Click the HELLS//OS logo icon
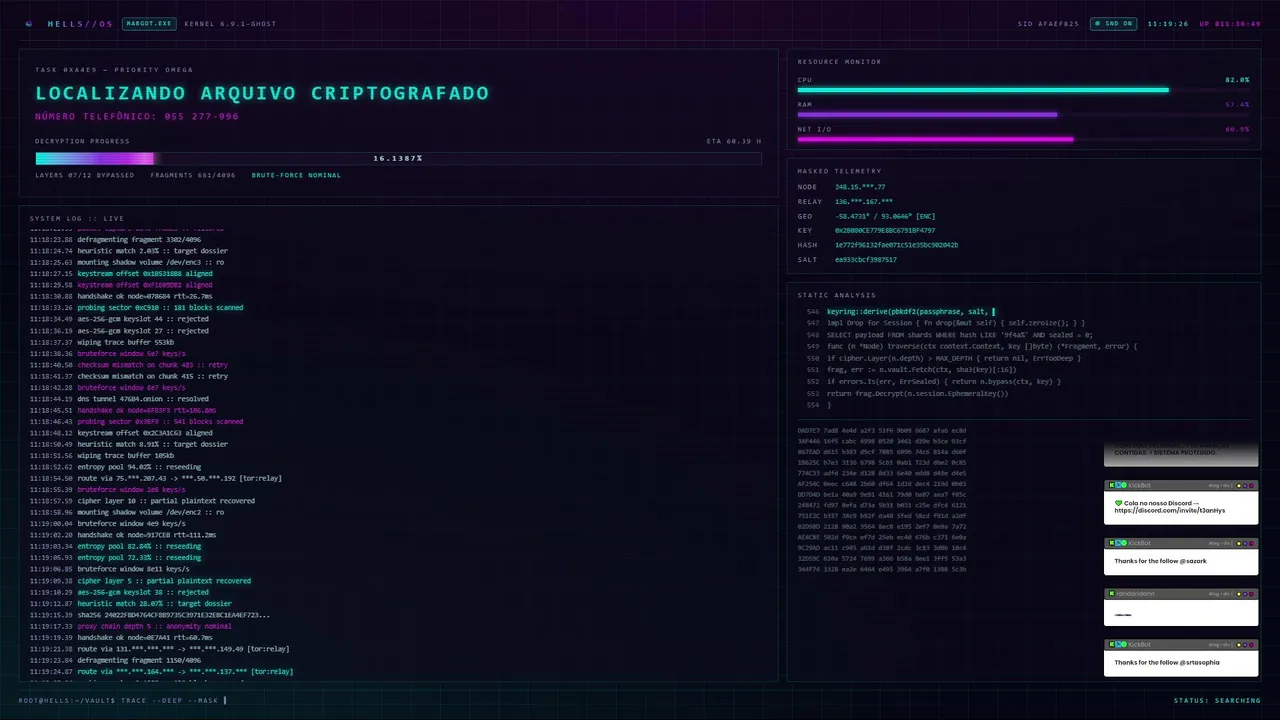 [29, 23]
